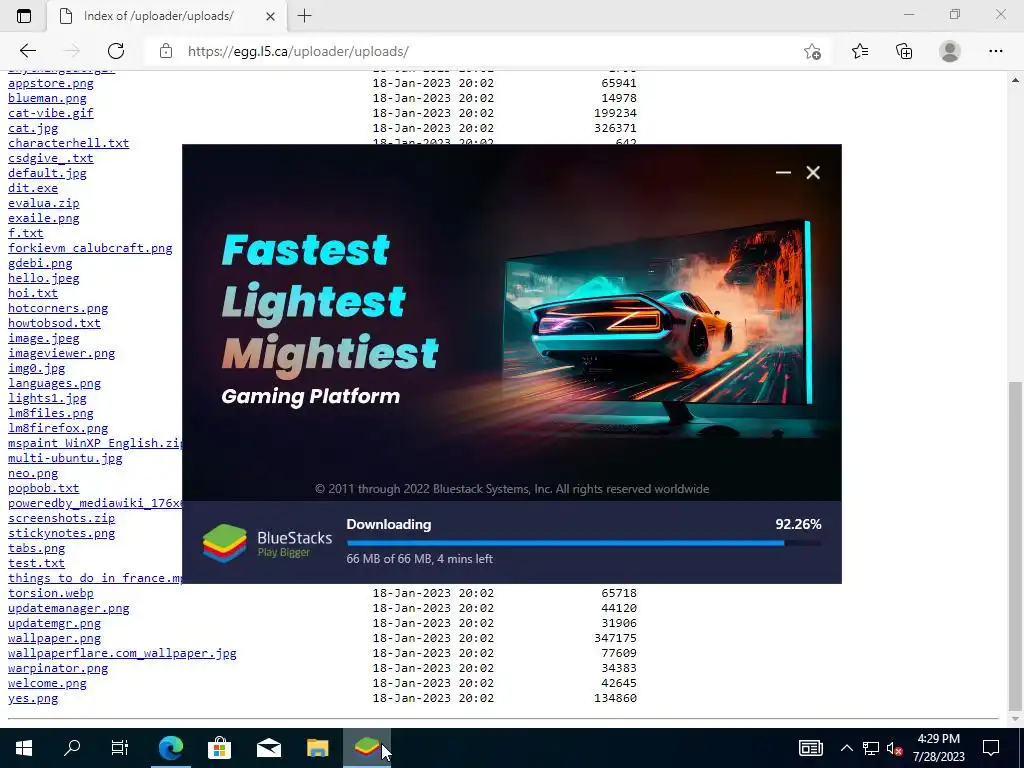Open Microsoft Store from taskbar

tap(219, 748)
